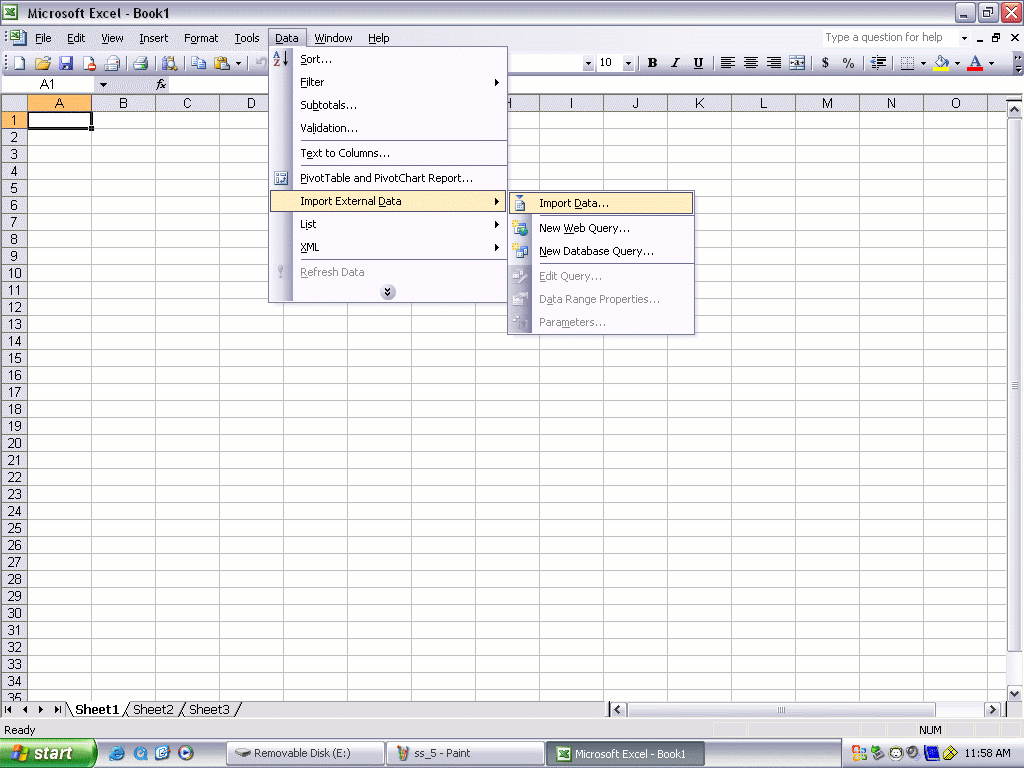Image resolution: width=1024 pixels, height=768 pixels.
Task: Select New Web Query menu item
Action: point(584,228)
